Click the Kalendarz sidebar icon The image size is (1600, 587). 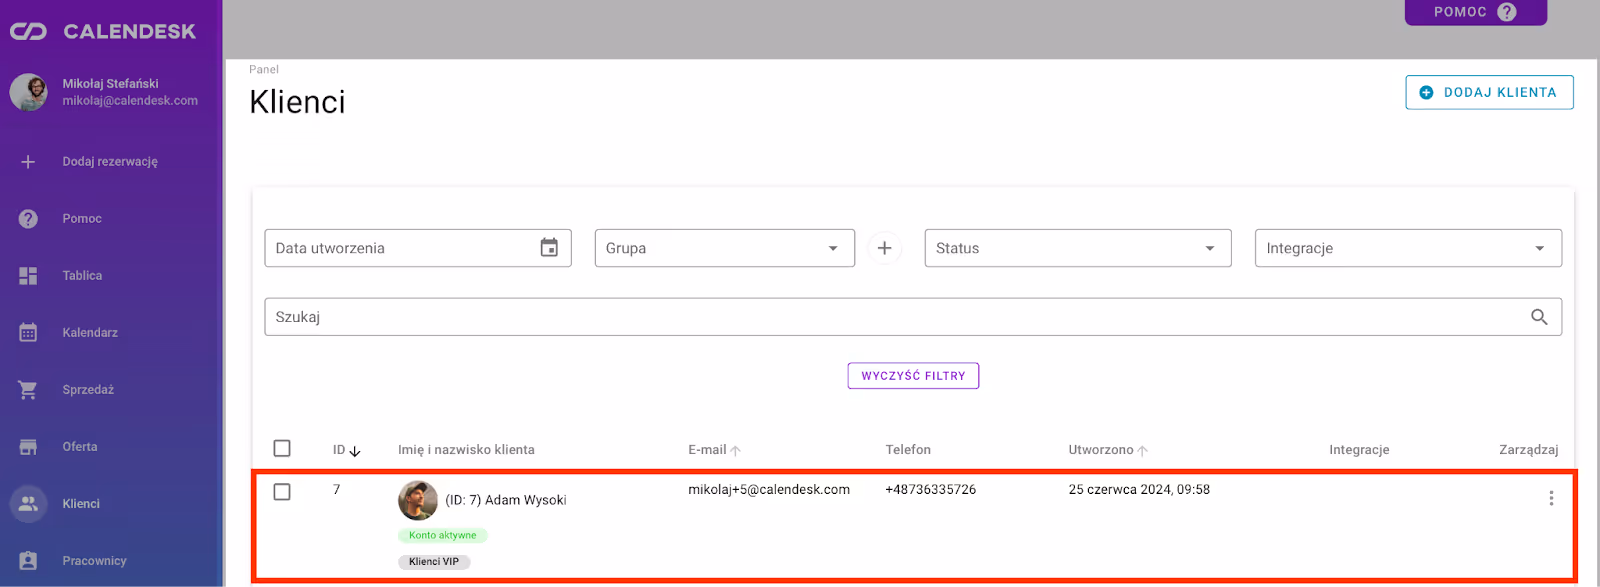point(28,333)
